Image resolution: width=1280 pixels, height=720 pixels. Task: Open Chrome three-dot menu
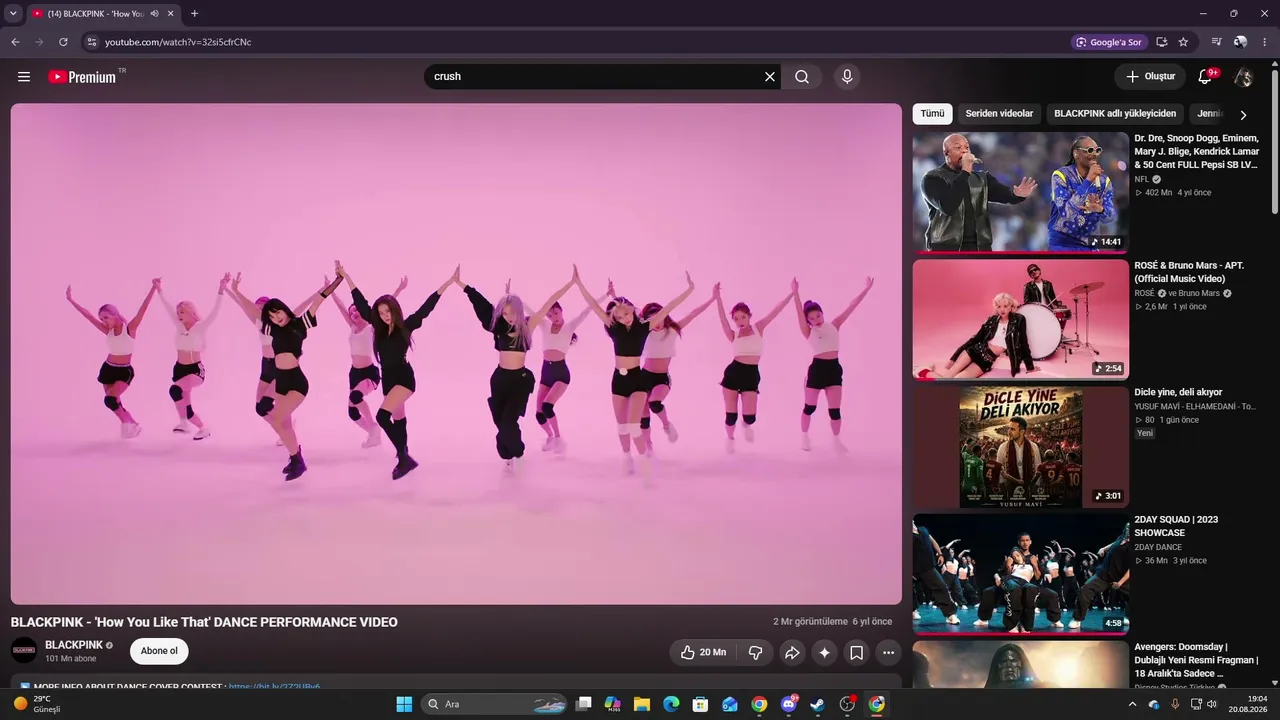pos(1263,42)
